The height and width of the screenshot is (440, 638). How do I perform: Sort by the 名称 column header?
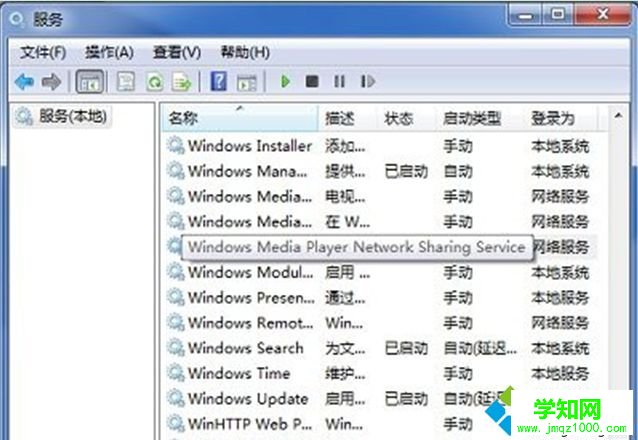pos(239,118)
